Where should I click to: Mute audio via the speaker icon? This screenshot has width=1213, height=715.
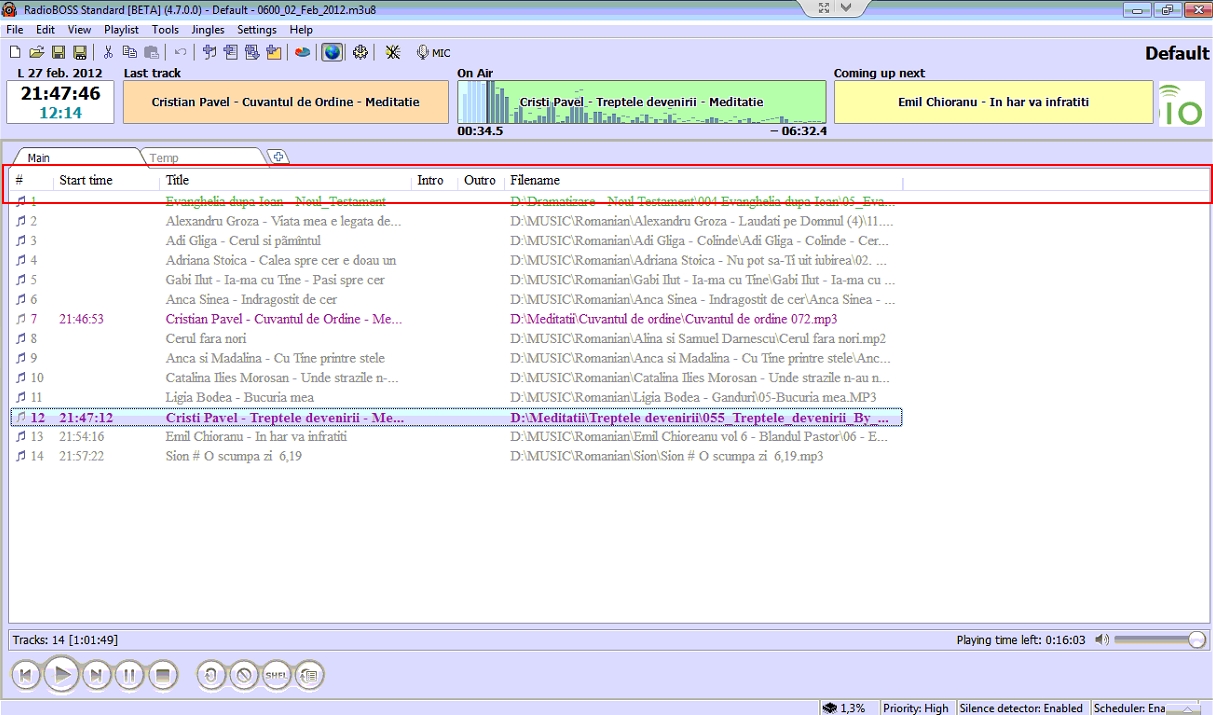pos(1101,640)
